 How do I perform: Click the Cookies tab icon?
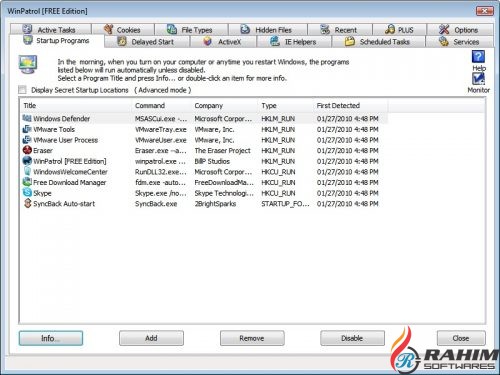108,29
